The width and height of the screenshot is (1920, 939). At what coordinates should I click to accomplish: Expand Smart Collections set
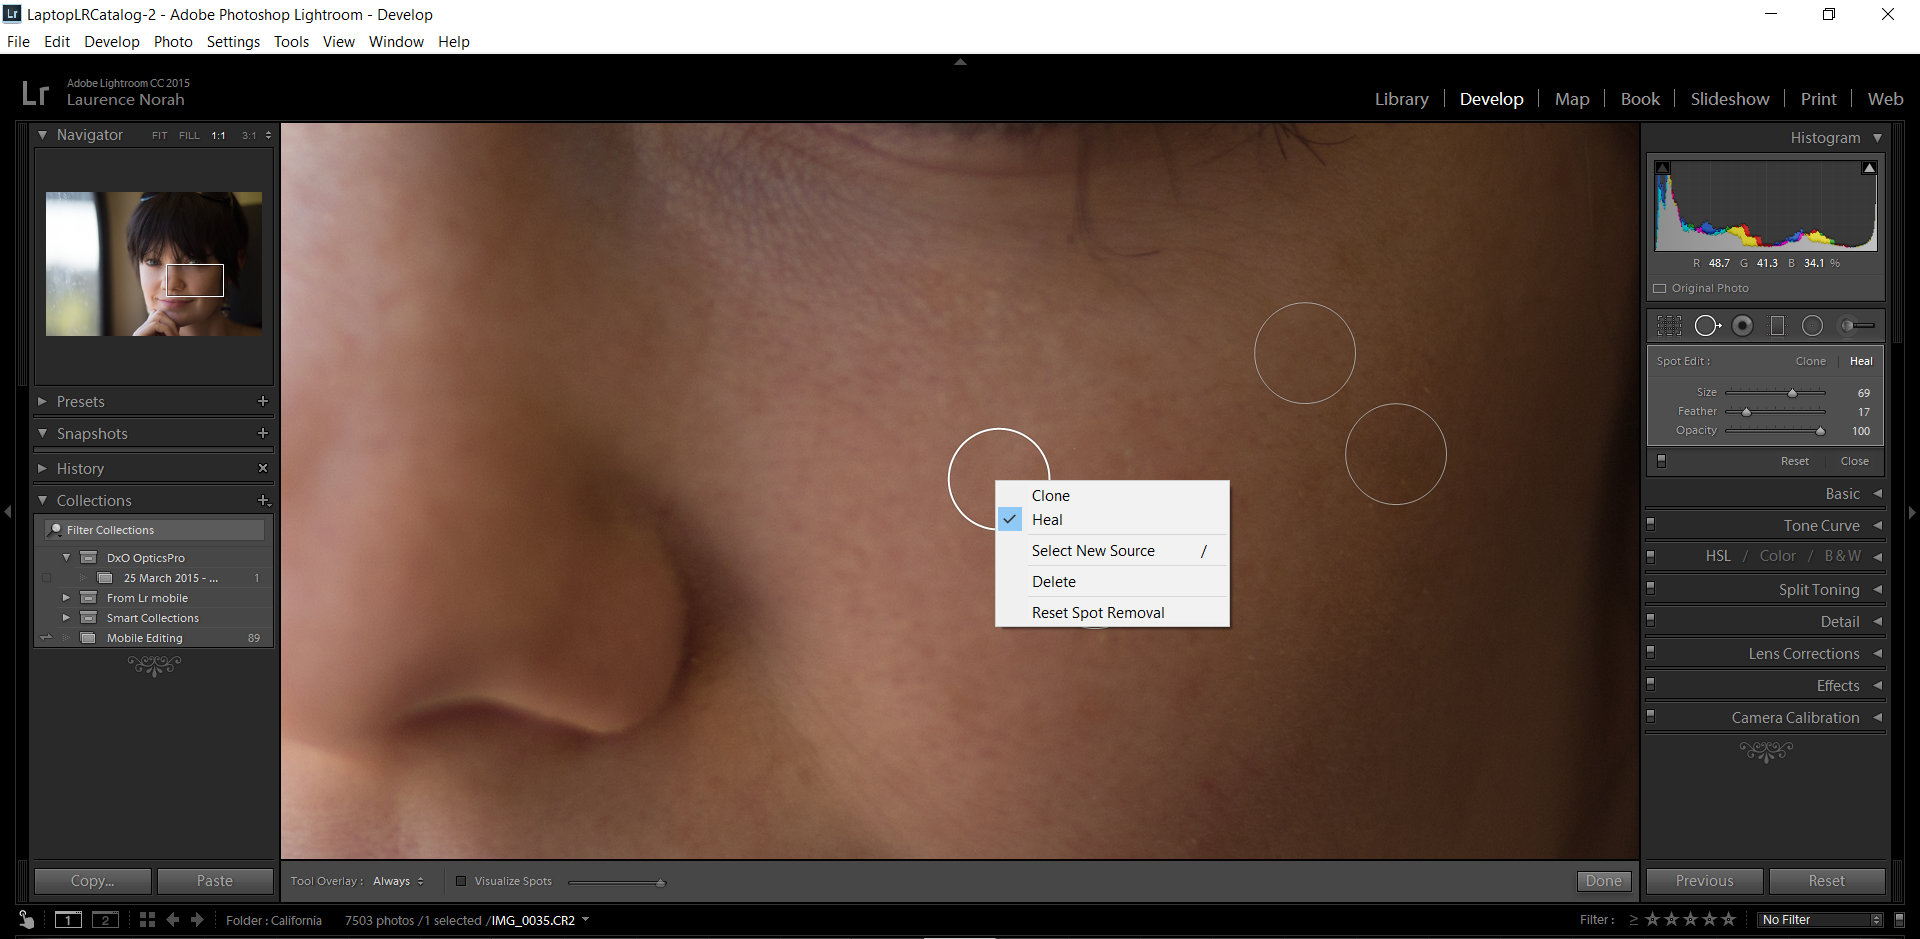(66, 618)
